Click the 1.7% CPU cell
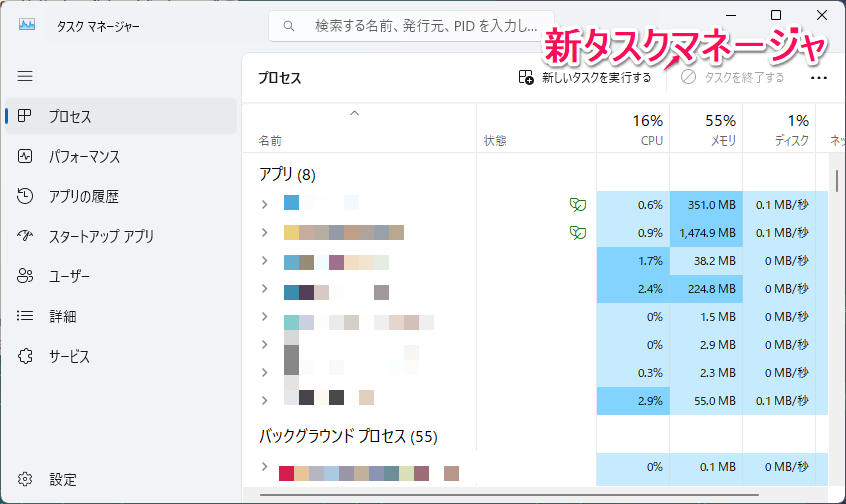The height and width of the screenshot is (504, 846). (633, 261)
